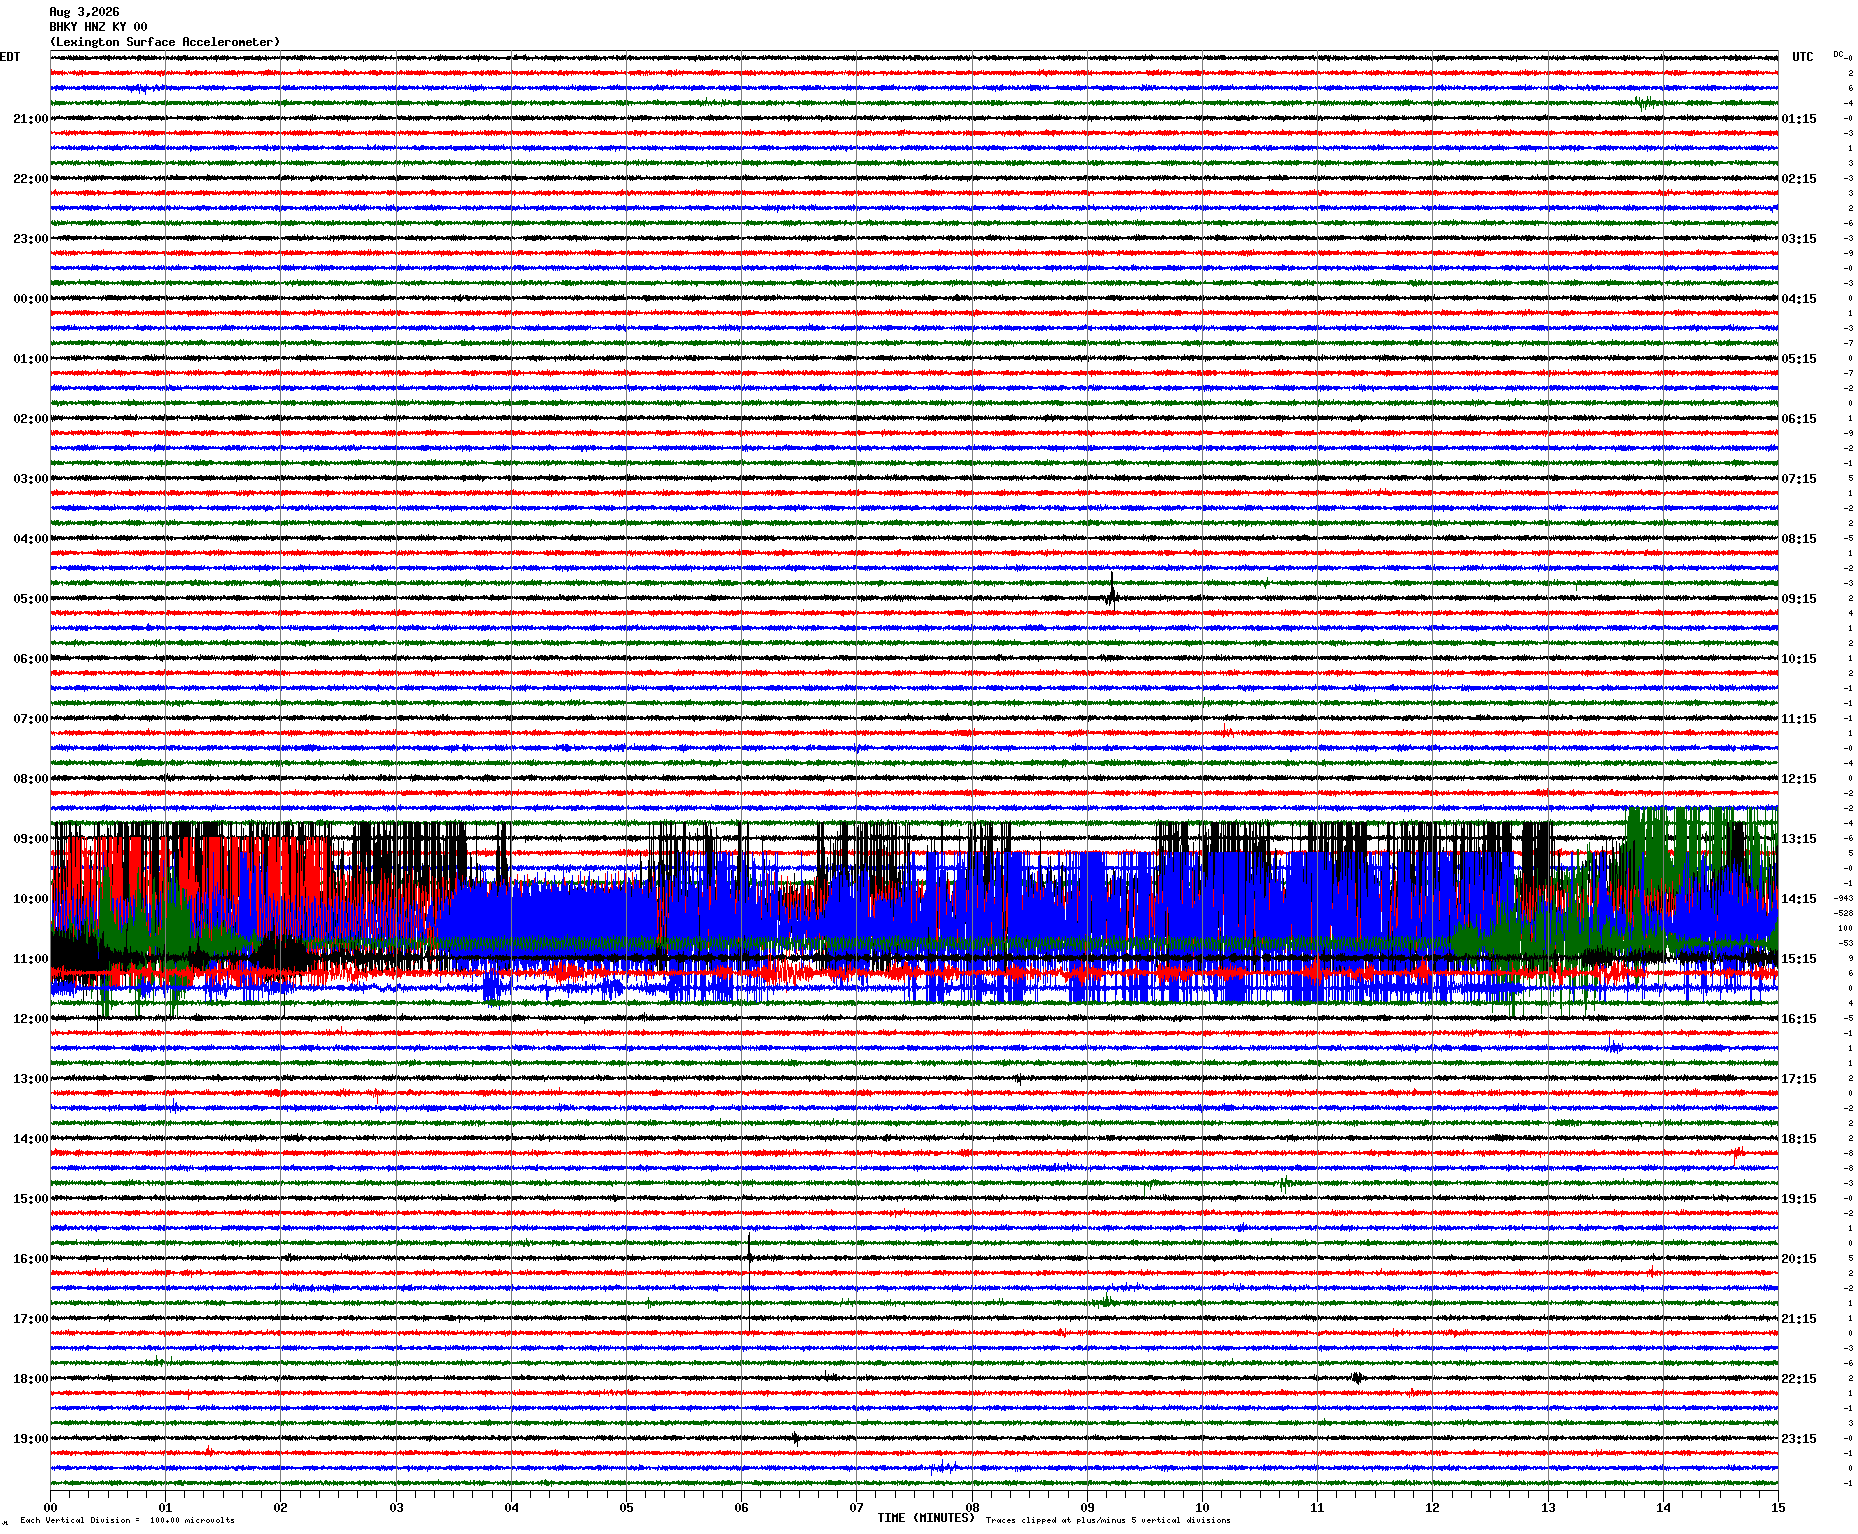Click the "08:15" UTC row label

pos(1799,539)
